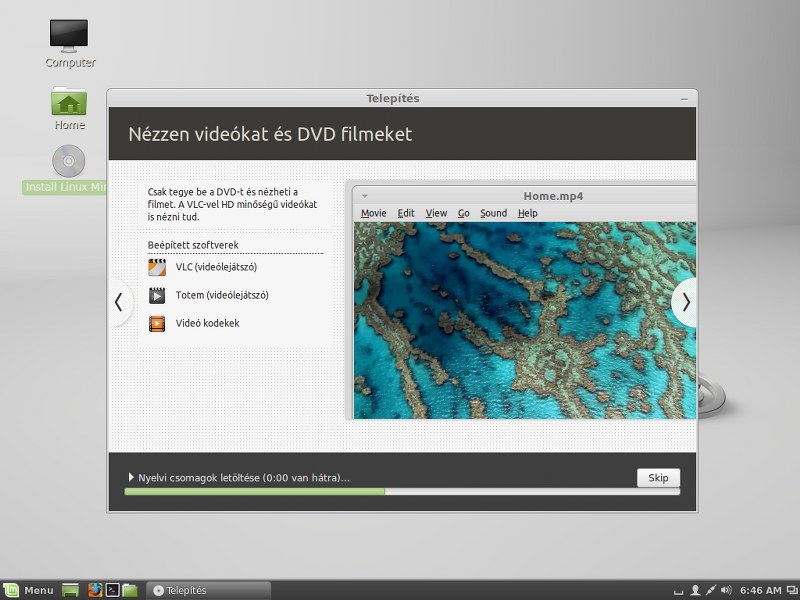Click the Nyelvi csomagok letöltése status text
The width and height of the screenshot is (800, 600).
point(244,478)
